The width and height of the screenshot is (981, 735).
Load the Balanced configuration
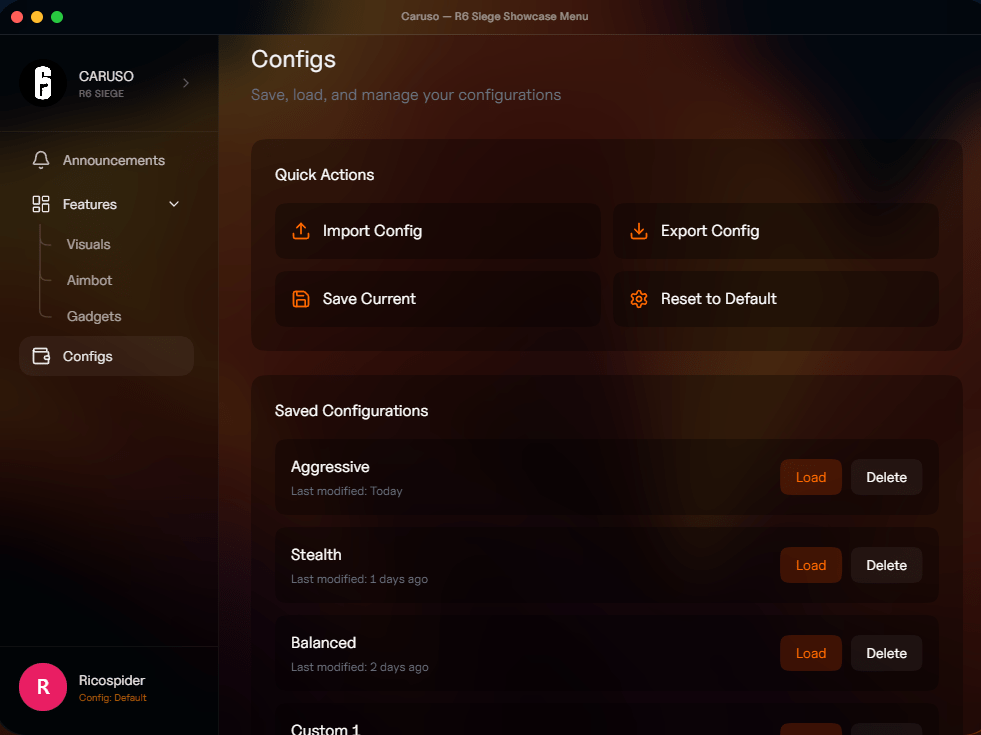(x=810, y=653)
